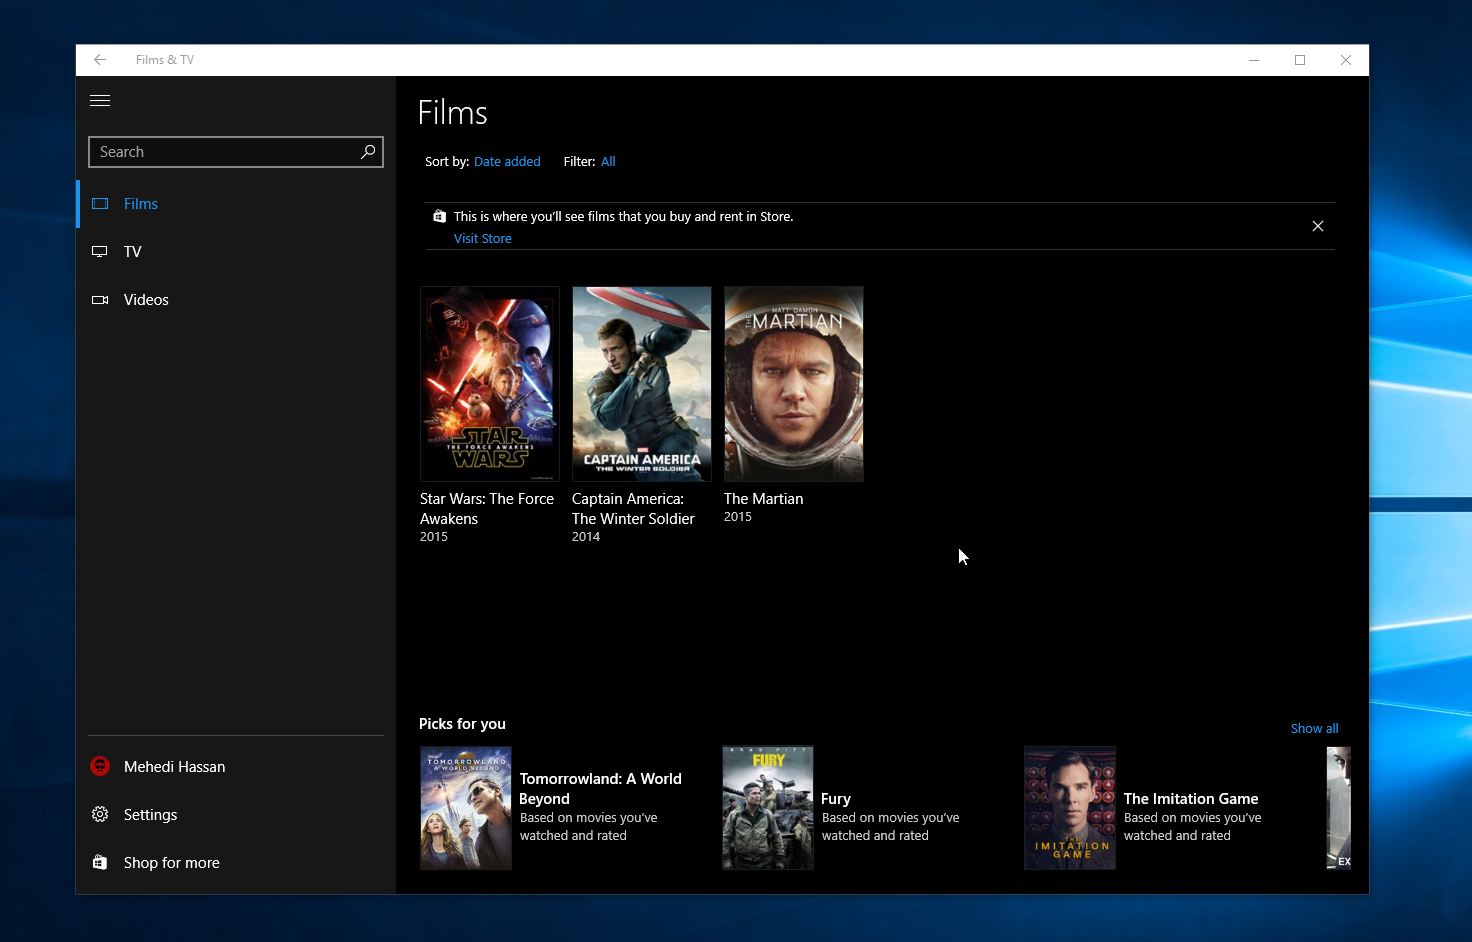
Task: Click the Mehedi Hassan avatar icon
Action: click(x=100, y=766)
